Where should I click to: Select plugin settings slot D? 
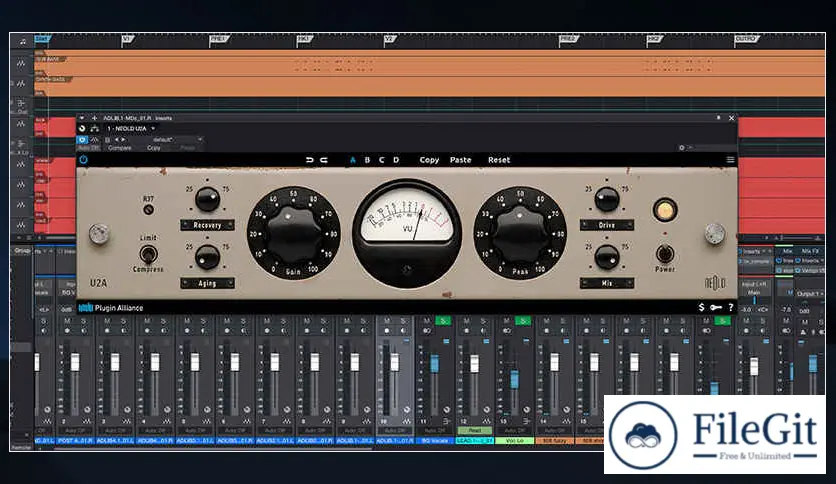click(x=396, y=160)
